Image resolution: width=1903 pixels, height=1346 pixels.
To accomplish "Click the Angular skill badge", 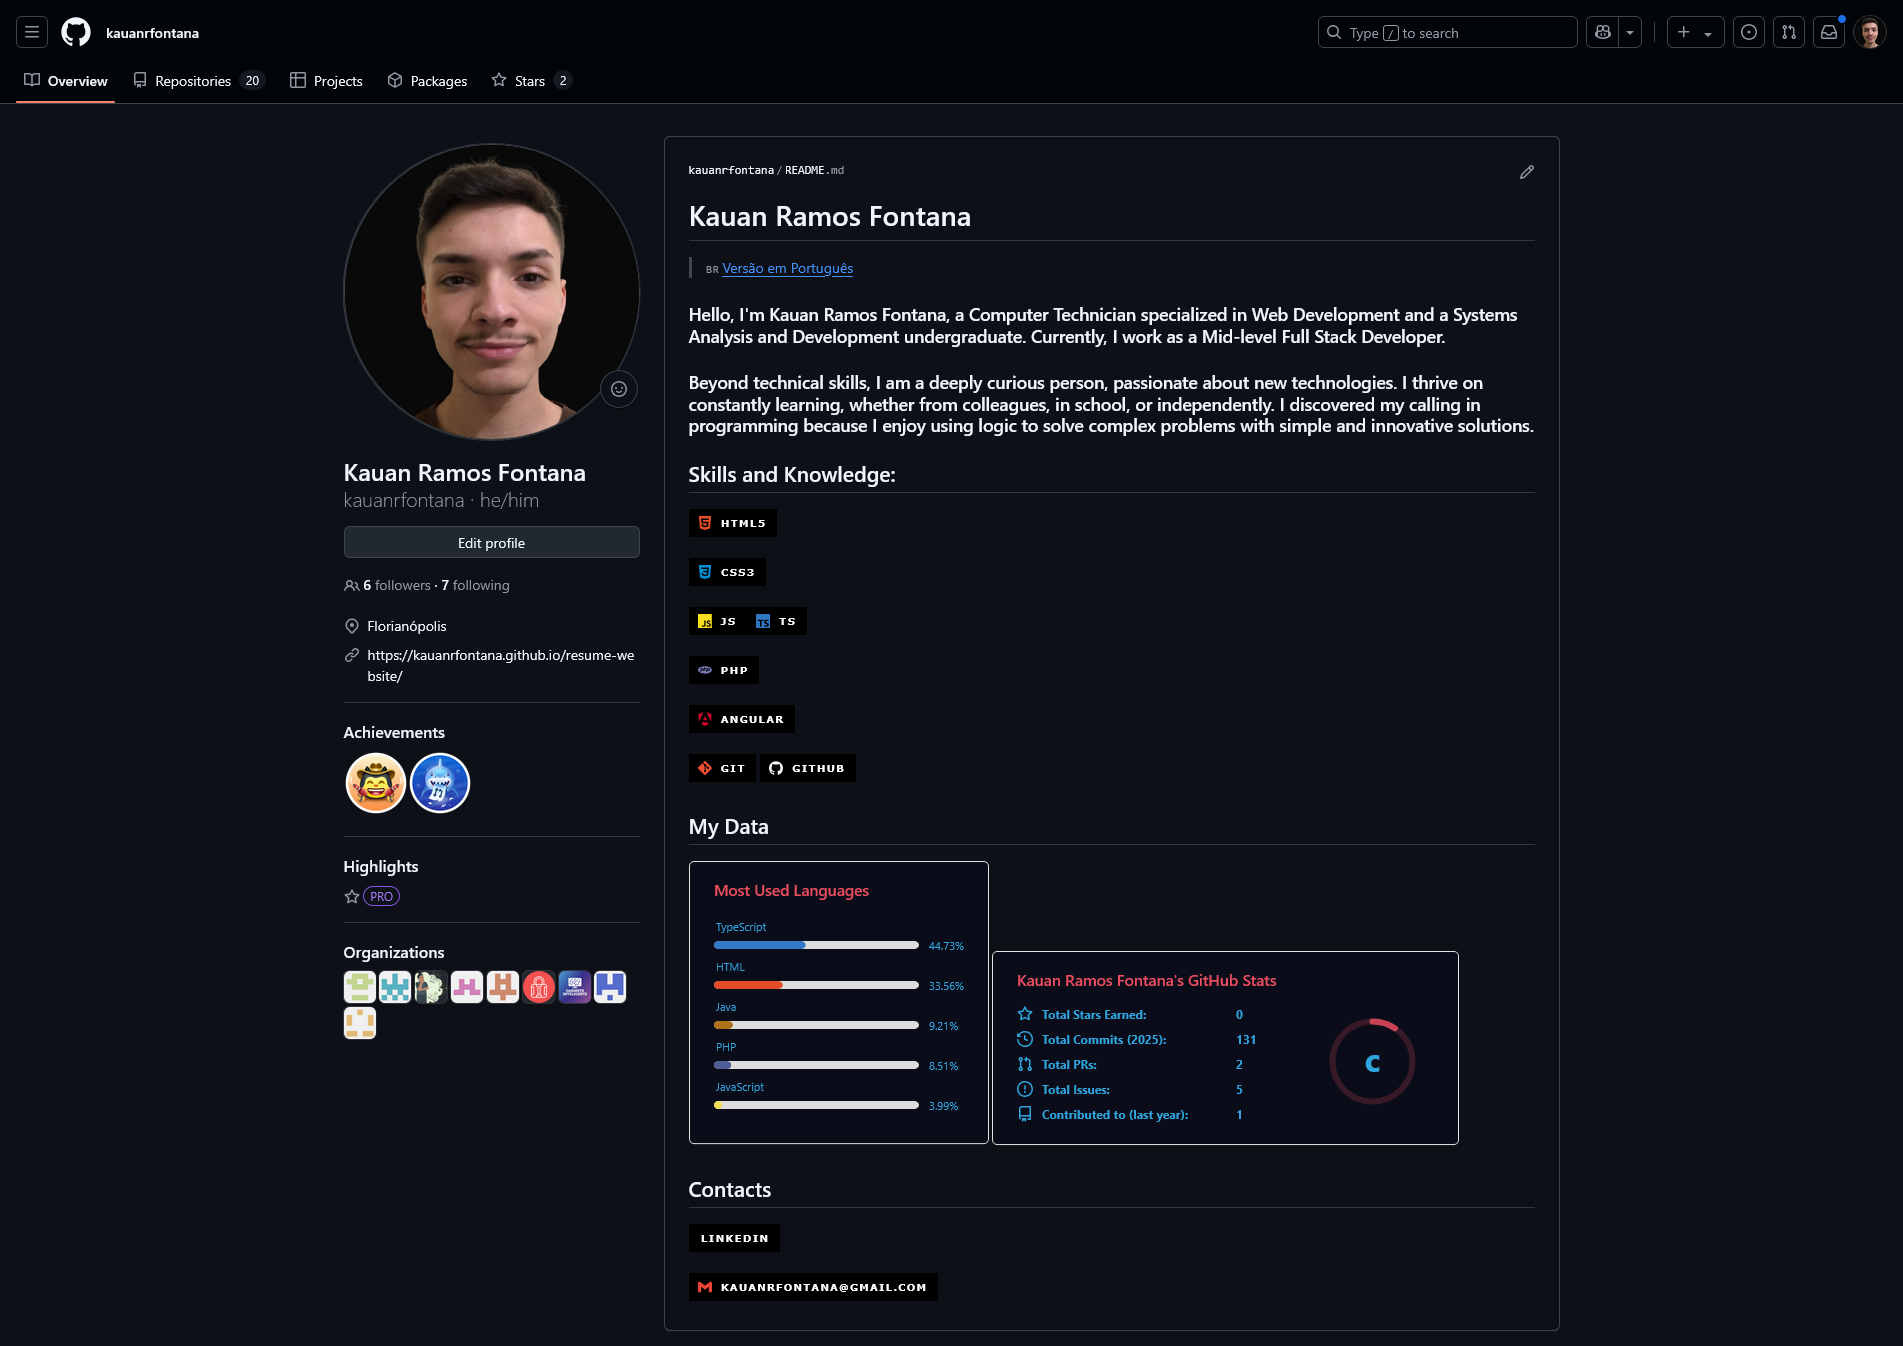I will 741,719.
